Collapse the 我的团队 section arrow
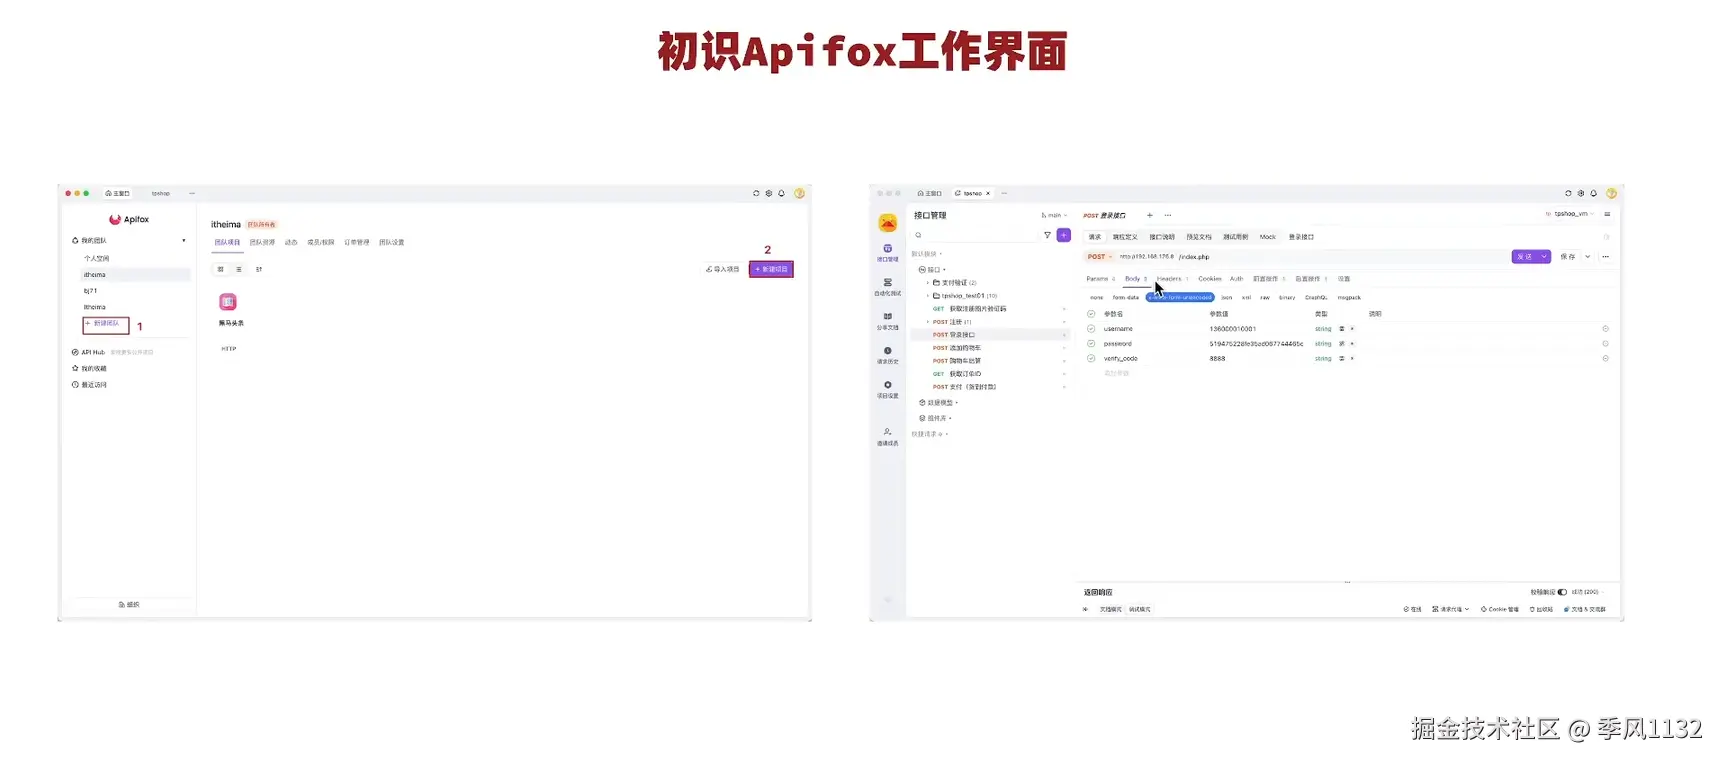Screen dimensions: 1724x764 (x=184, y=240)
